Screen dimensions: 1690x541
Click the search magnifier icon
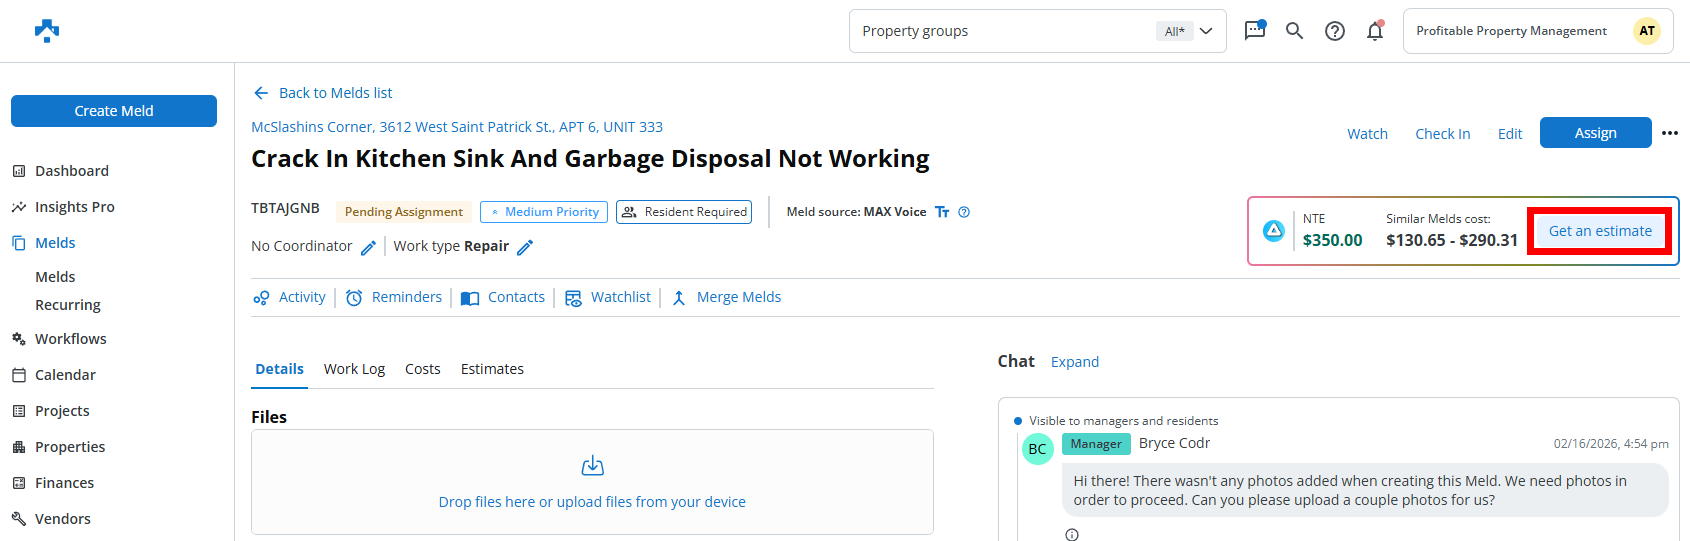(x=1294, y=31)
